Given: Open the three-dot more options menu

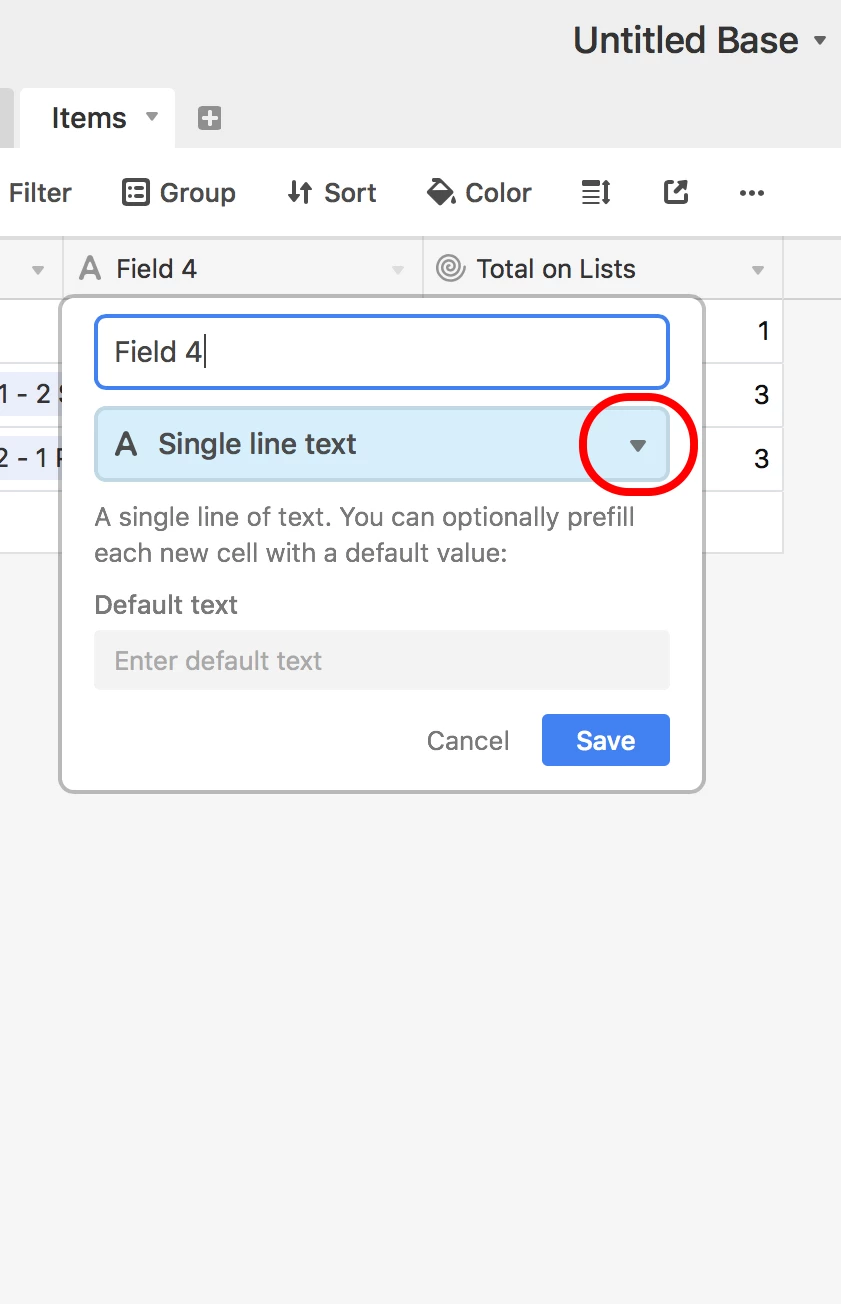Looking at the screenshot, I should coord(752,193).
